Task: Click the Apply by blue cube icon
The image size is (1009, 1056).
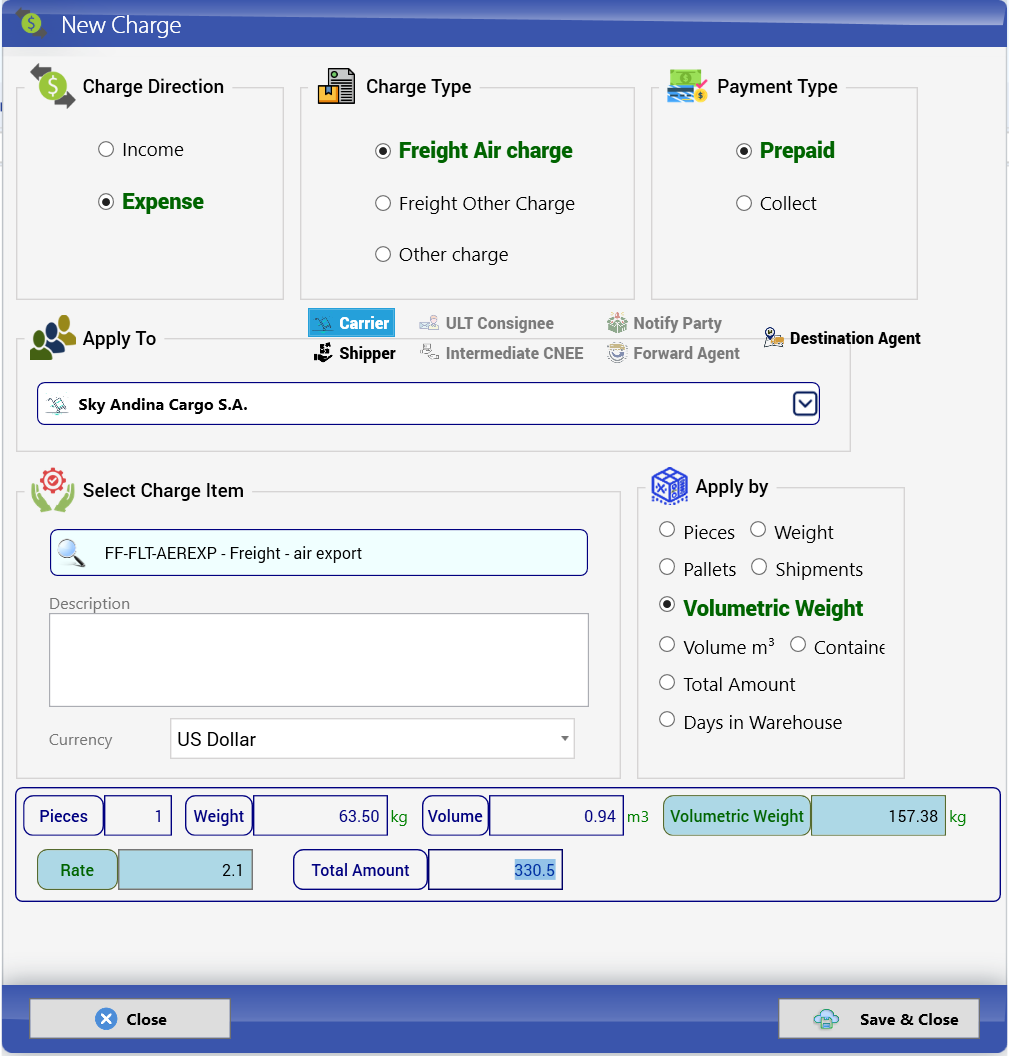Action: (670, 486)
